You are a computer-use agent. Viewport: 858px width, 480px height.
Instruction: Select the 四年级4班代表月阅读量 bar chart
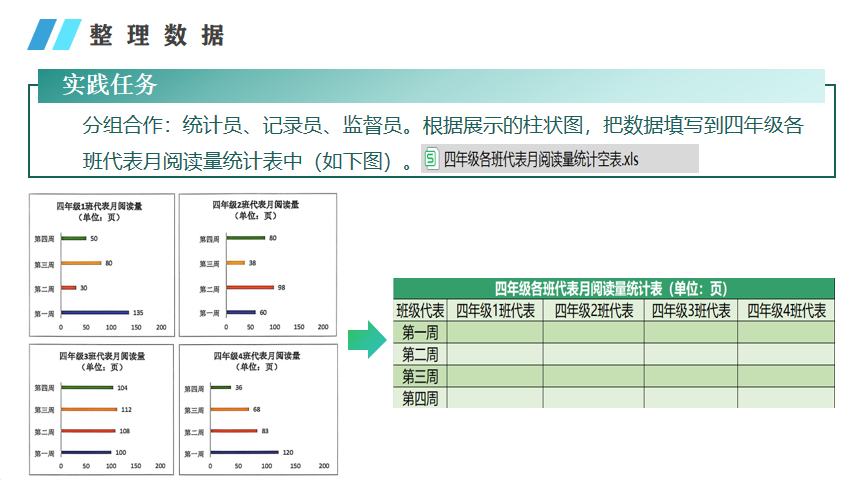tap(256, 410)
